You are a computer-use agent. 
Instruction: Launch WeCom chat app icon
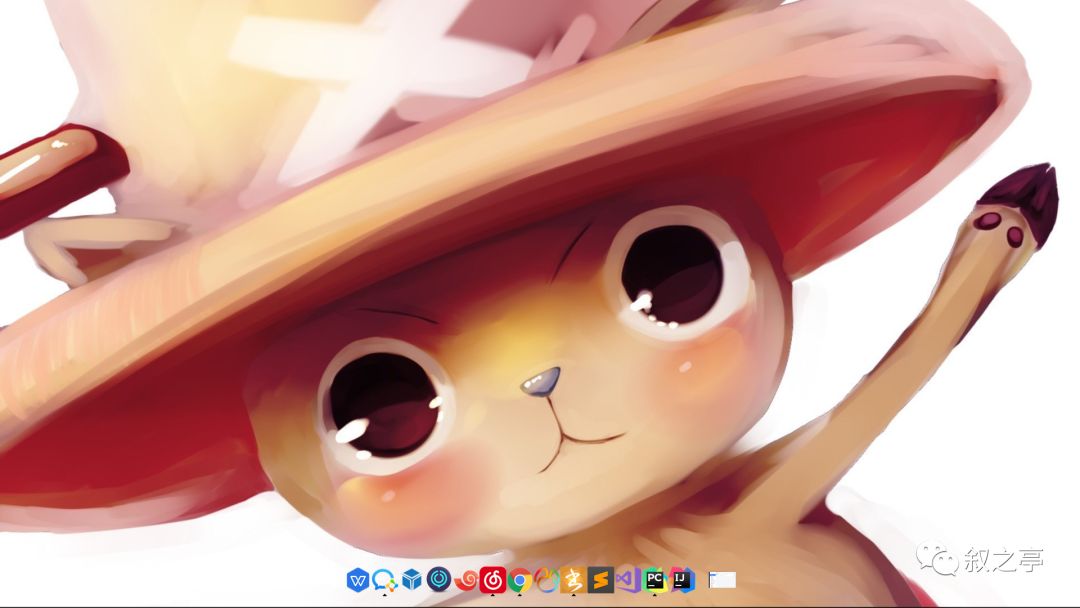coord(384,580)
